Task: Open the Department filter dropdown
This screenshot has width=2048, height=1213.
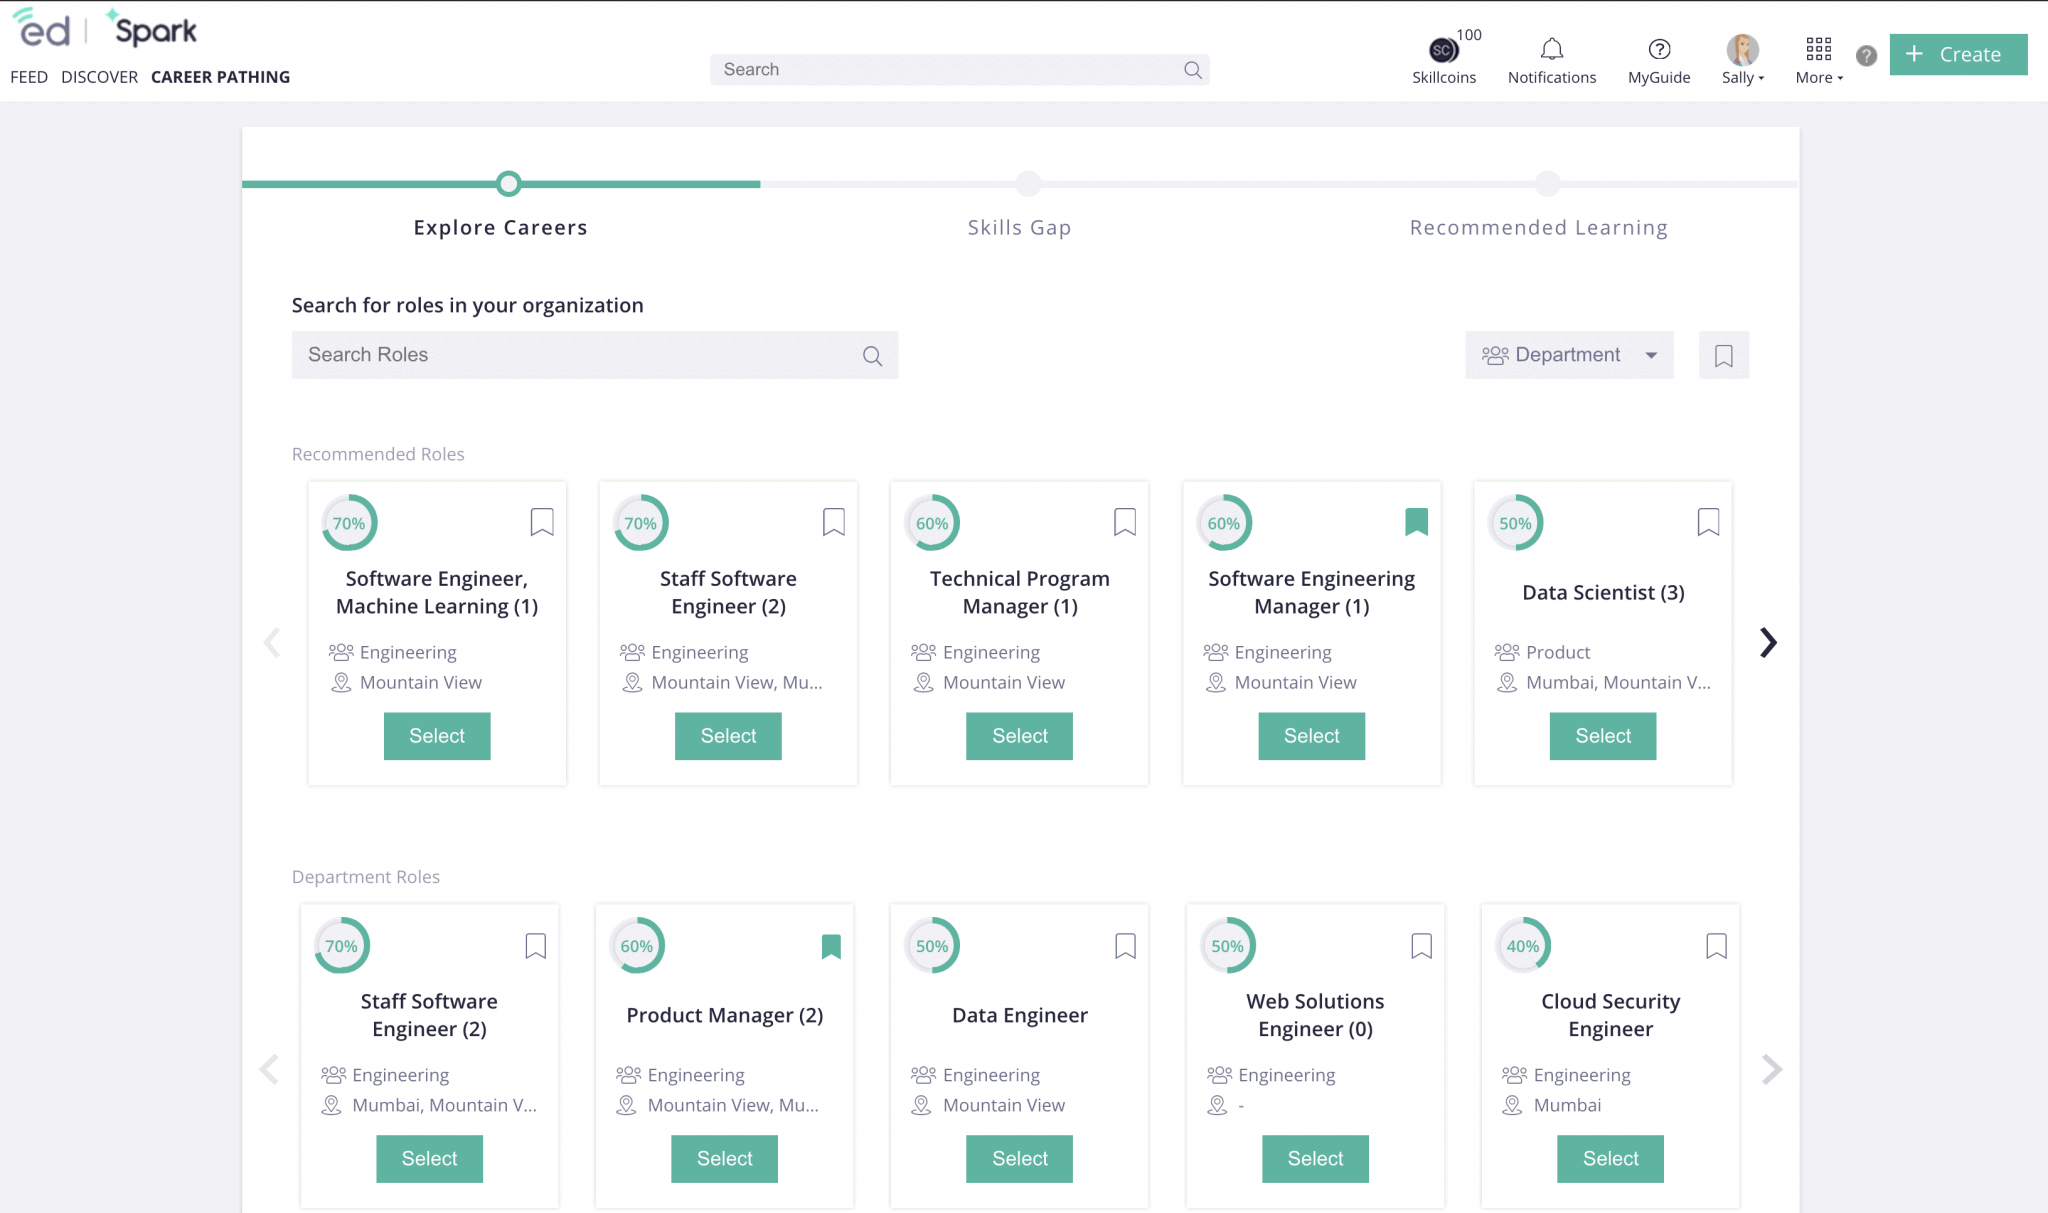Action: coord(1568,355)
